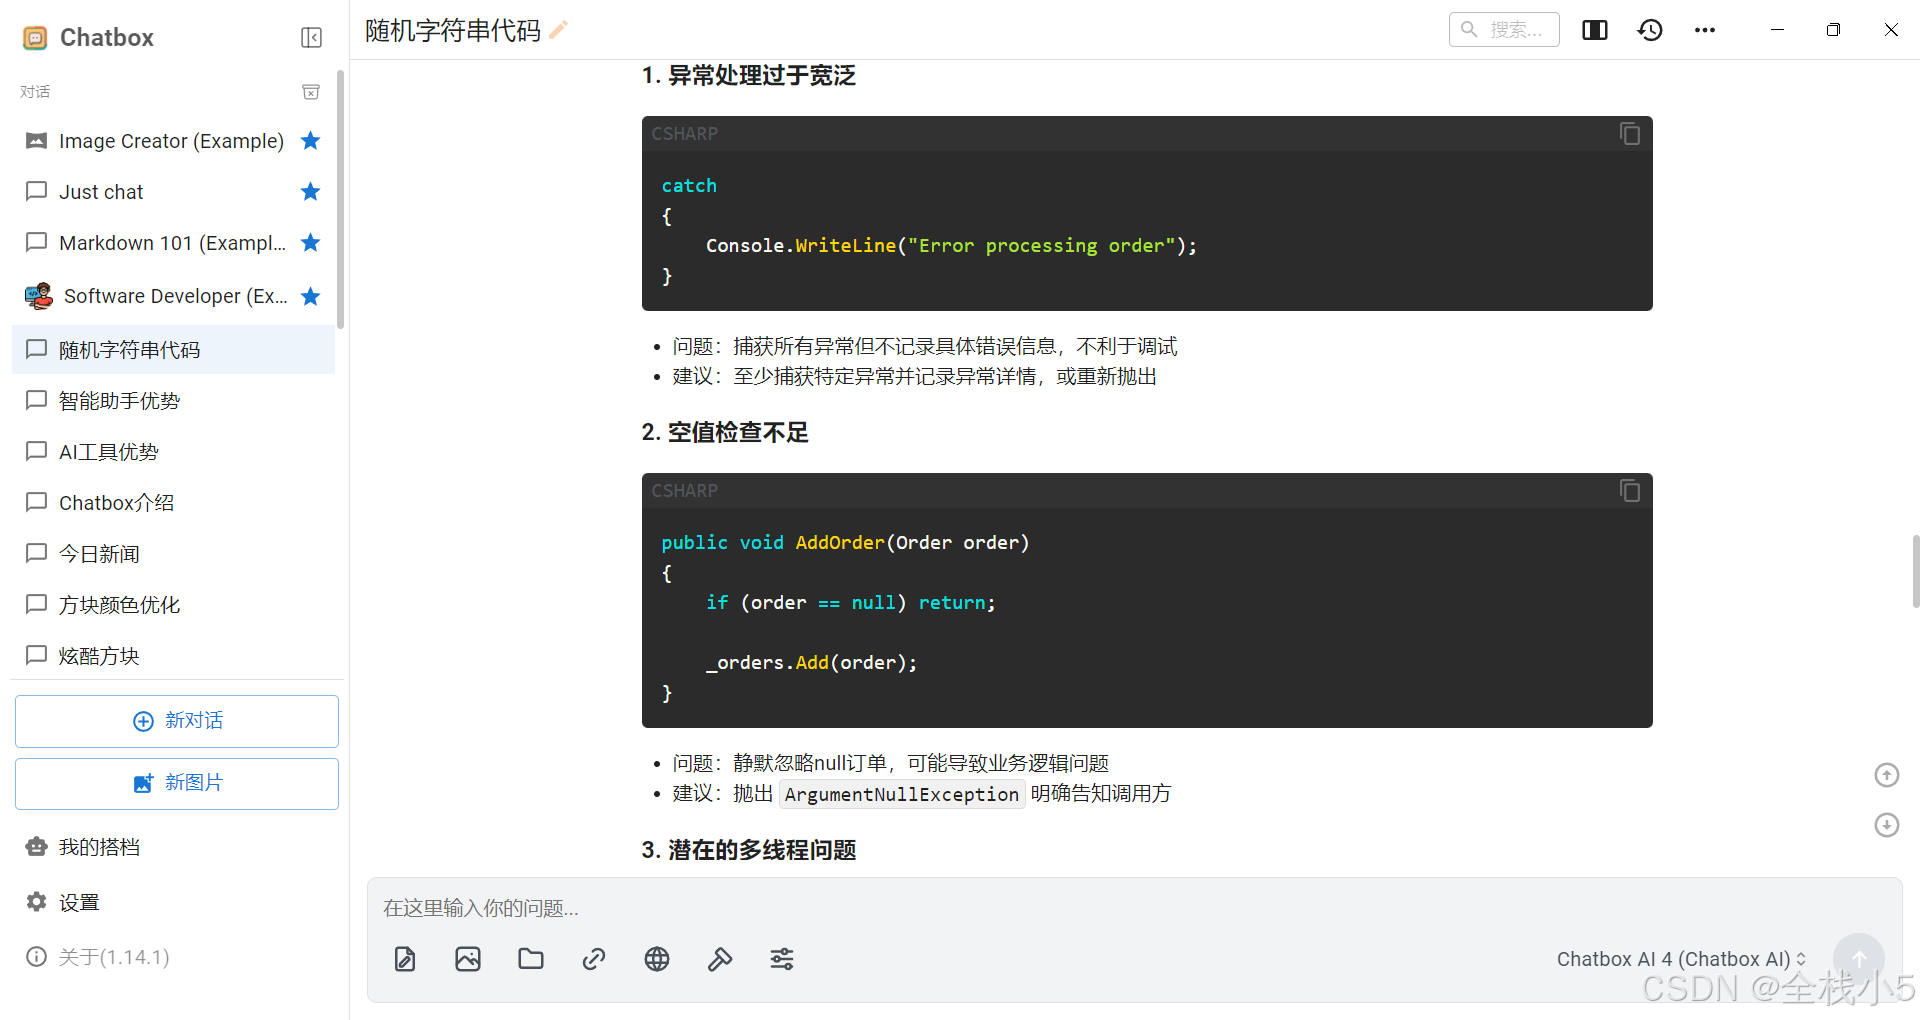Attach an image with picture icon
Viewport: 1920px width, 1020px height.
click(468, 959)
